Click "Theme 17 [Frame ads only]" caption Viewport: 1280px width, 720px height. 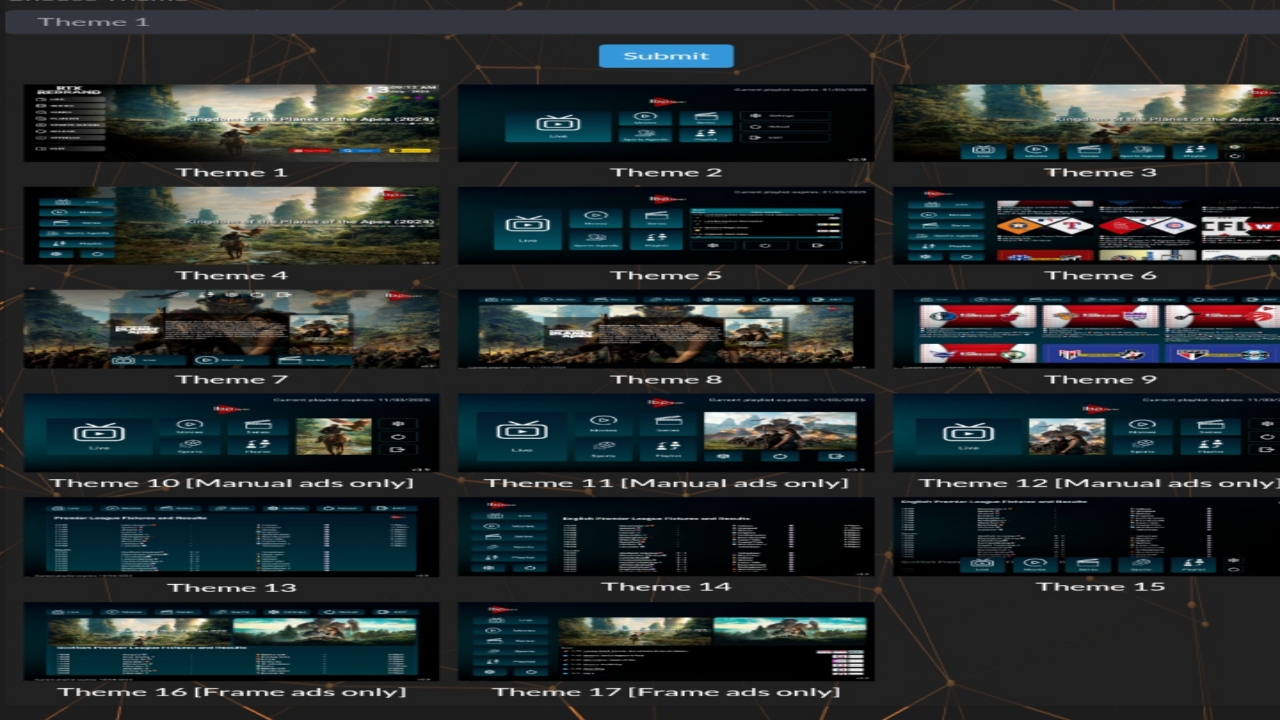[x=666, y=691]
